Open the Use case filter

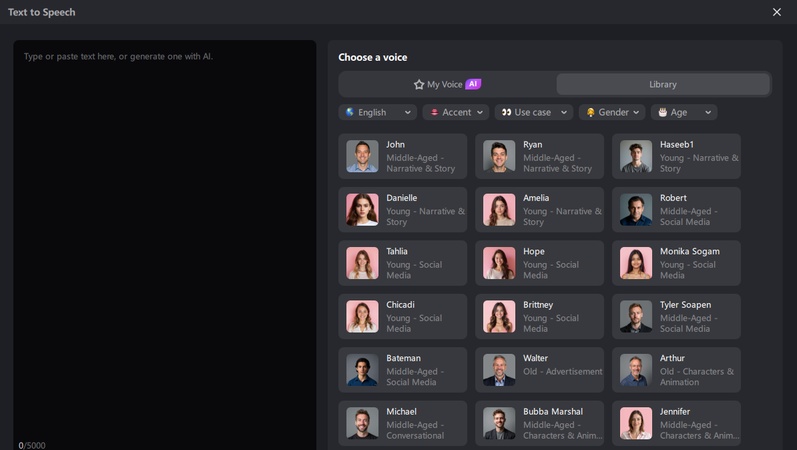coord(533,112)
